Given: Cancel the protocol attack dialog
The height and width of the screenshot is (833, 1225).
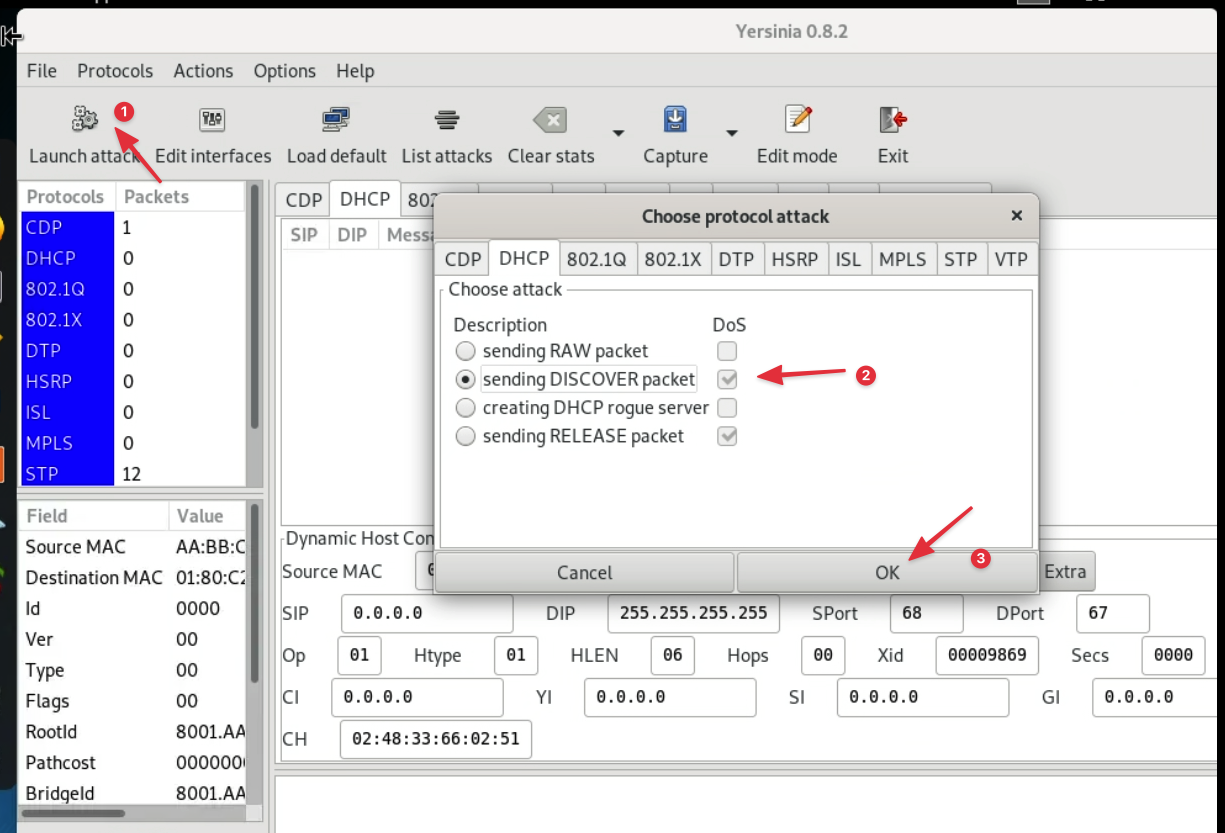Looking at the screenshot, I should click(584, 573).
